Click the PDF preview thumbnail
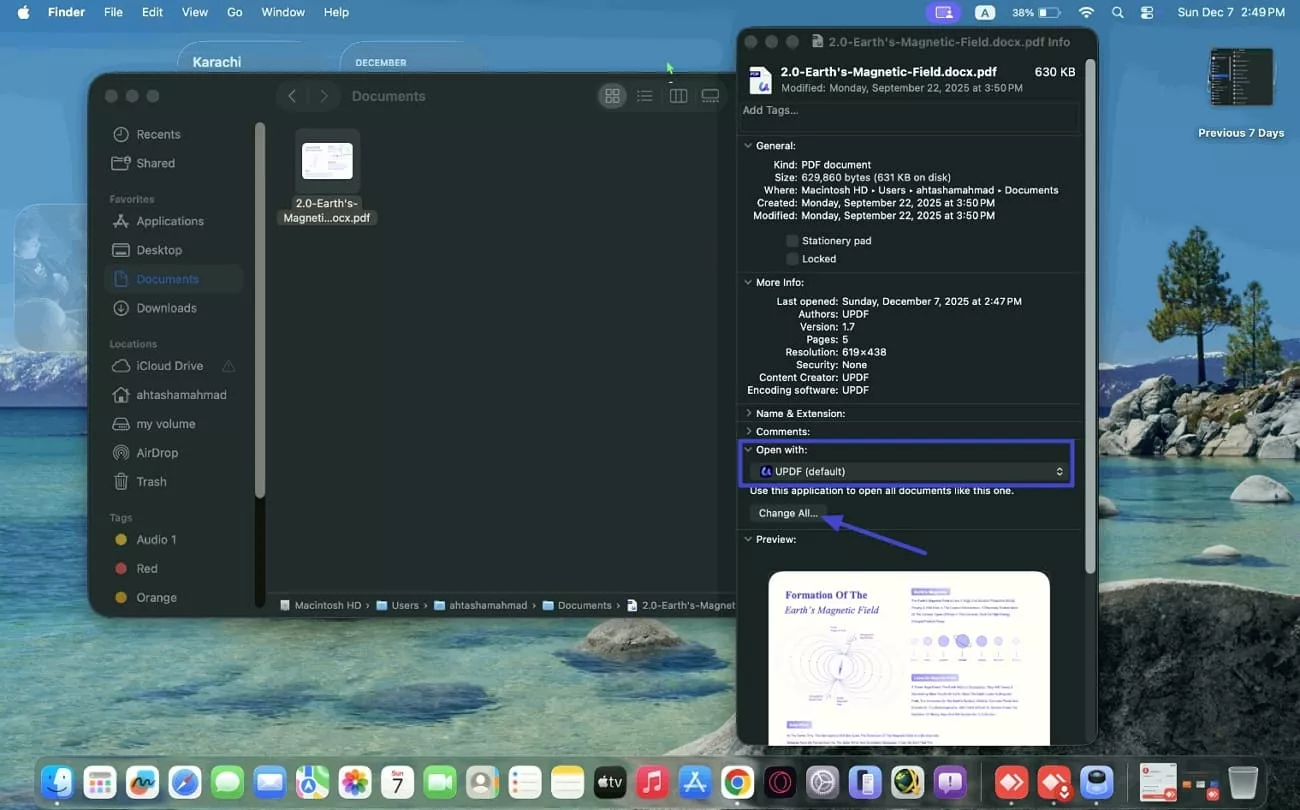 coord(909,655)
